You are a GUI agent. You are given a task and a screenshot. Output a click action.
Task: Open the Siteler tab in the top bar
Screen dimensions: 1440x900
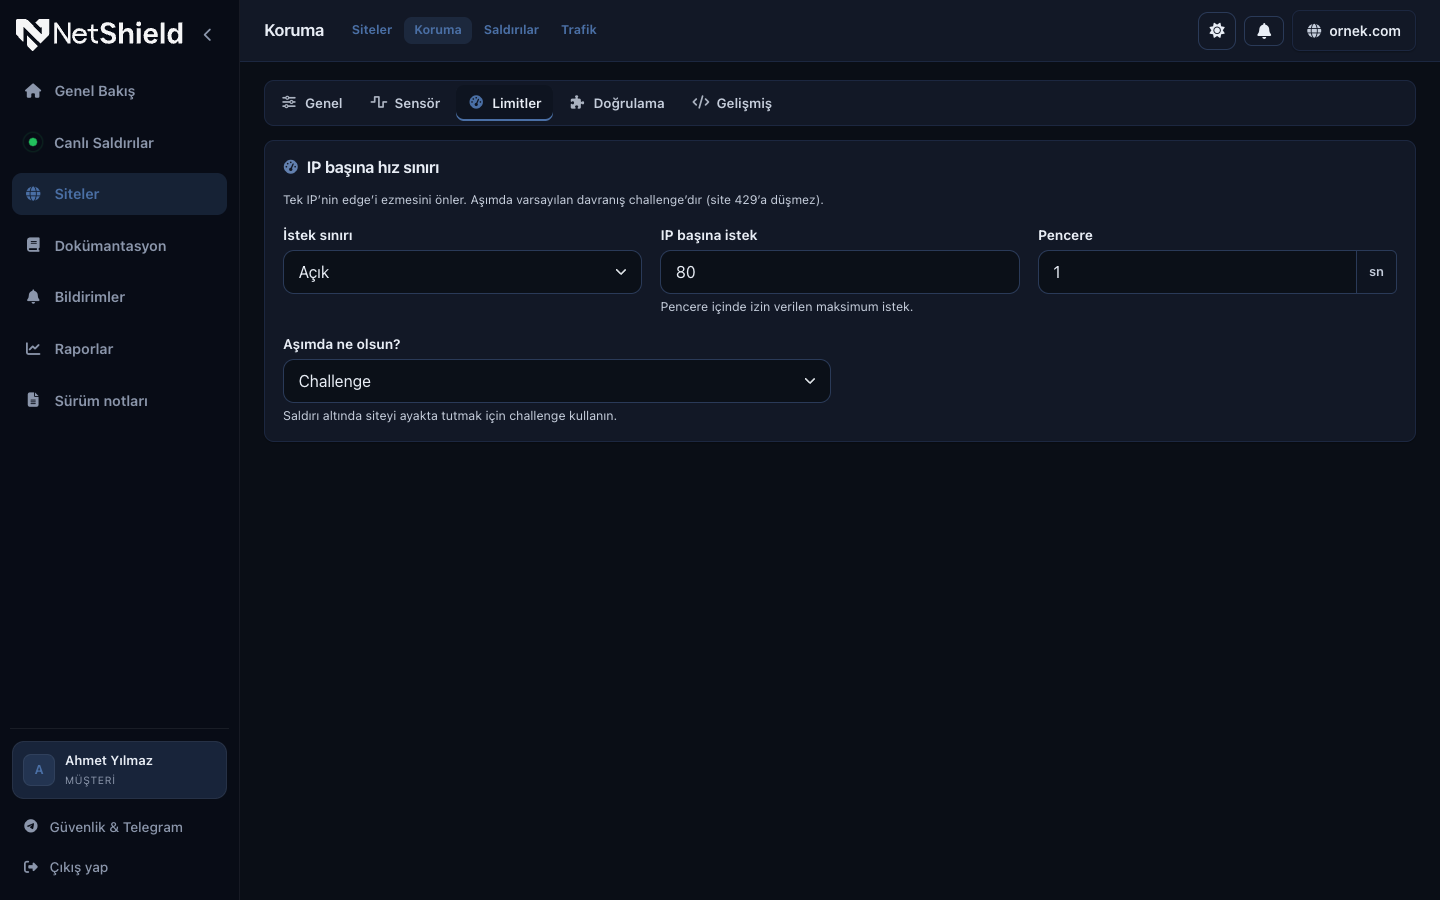click(372, 30)
